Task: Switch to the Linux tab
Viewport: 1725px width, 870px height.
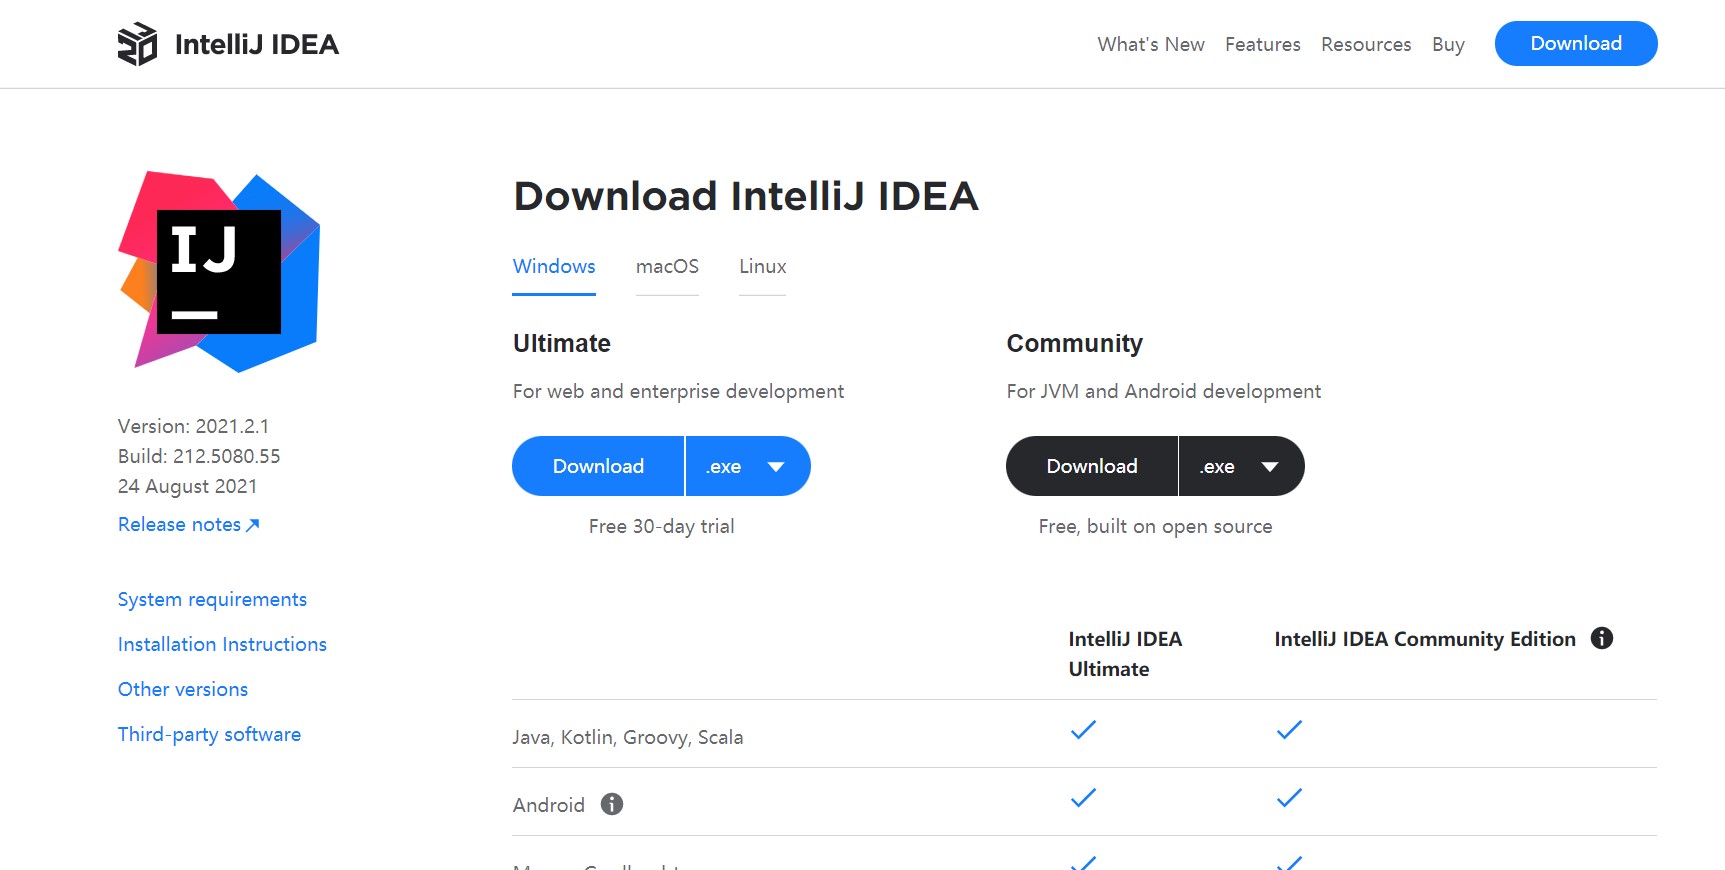Action: pyautogui.click(x=762, y=267)
